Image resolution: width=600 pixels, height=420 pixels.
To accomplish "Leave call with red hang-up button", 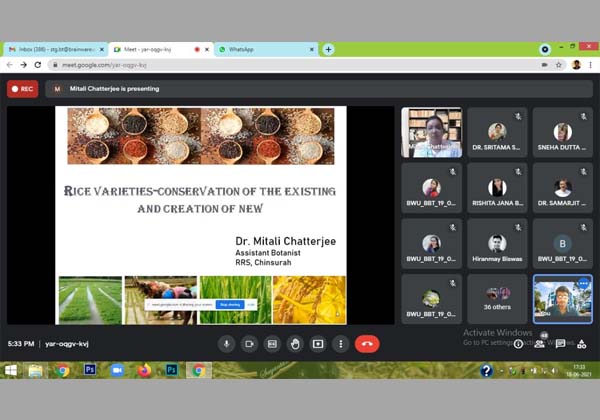I will point(367,343).
